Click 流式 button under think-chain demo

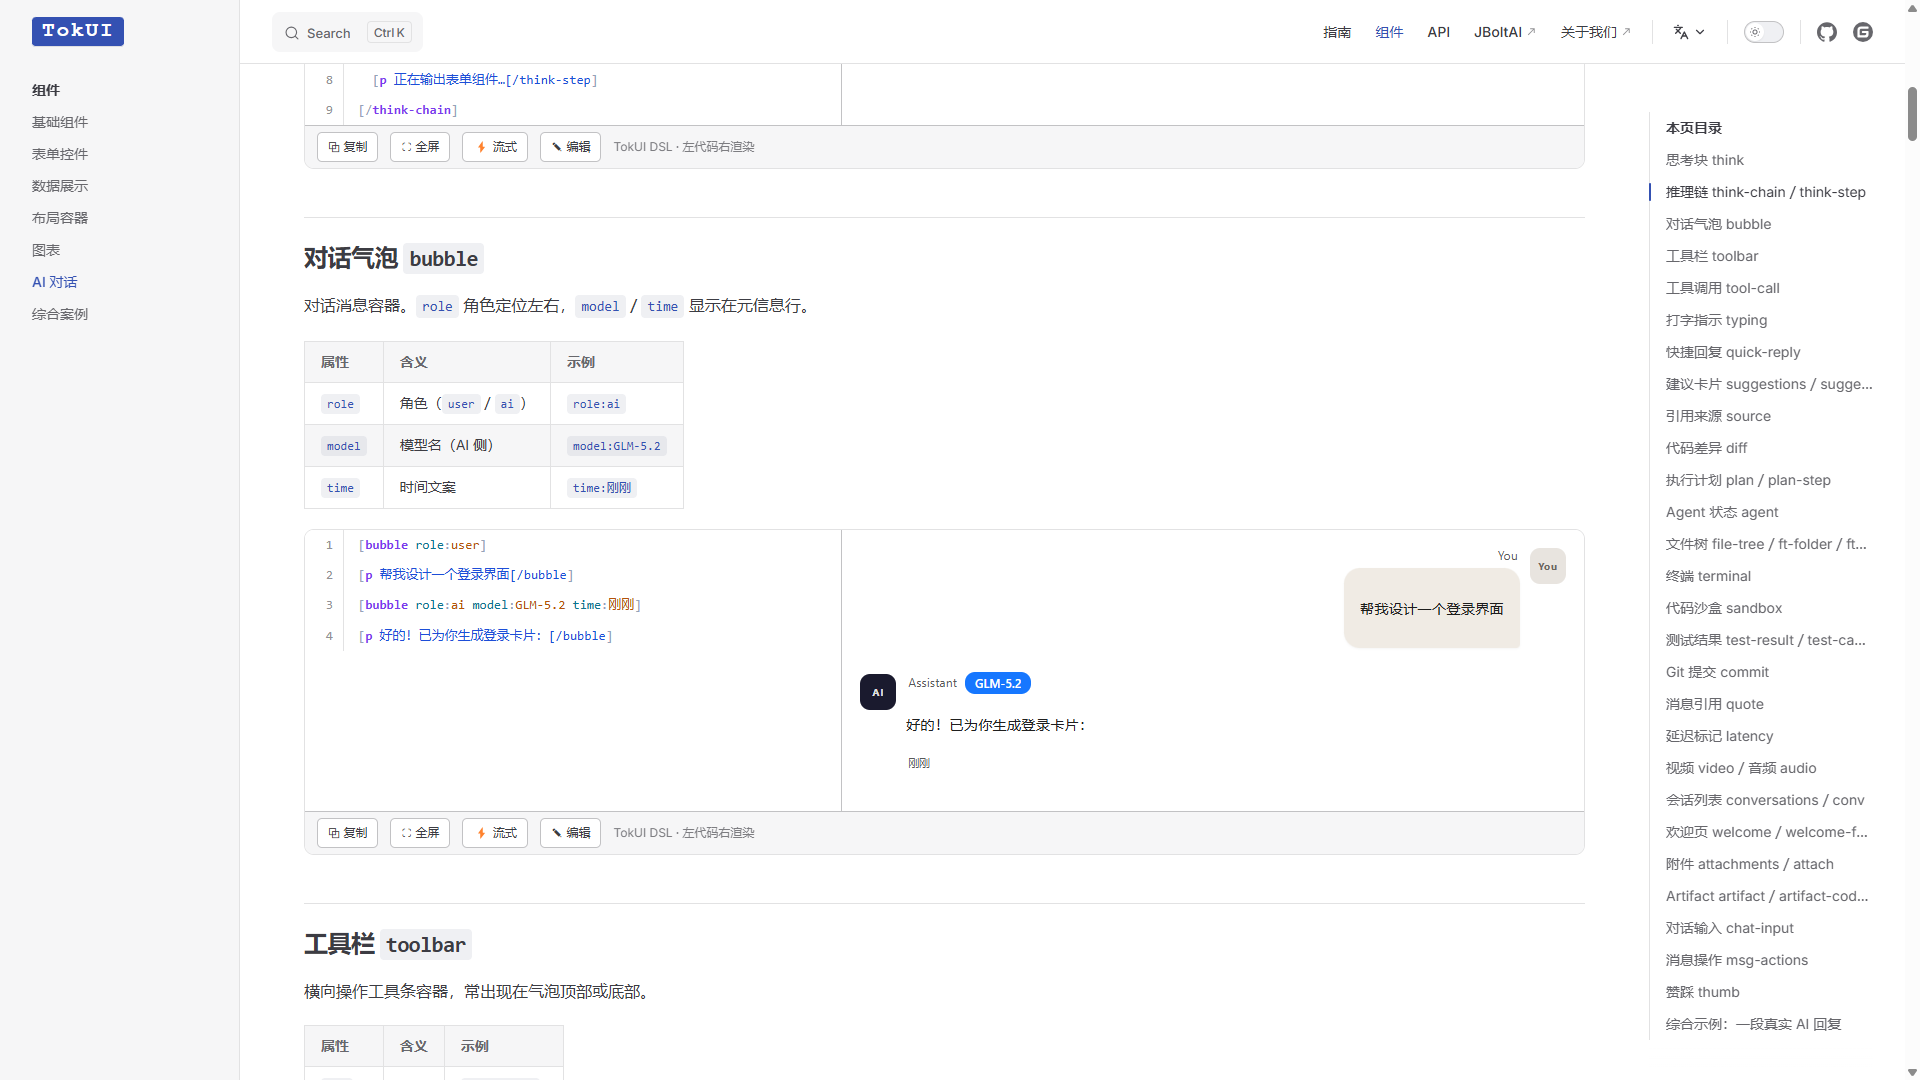coord(495,147)
